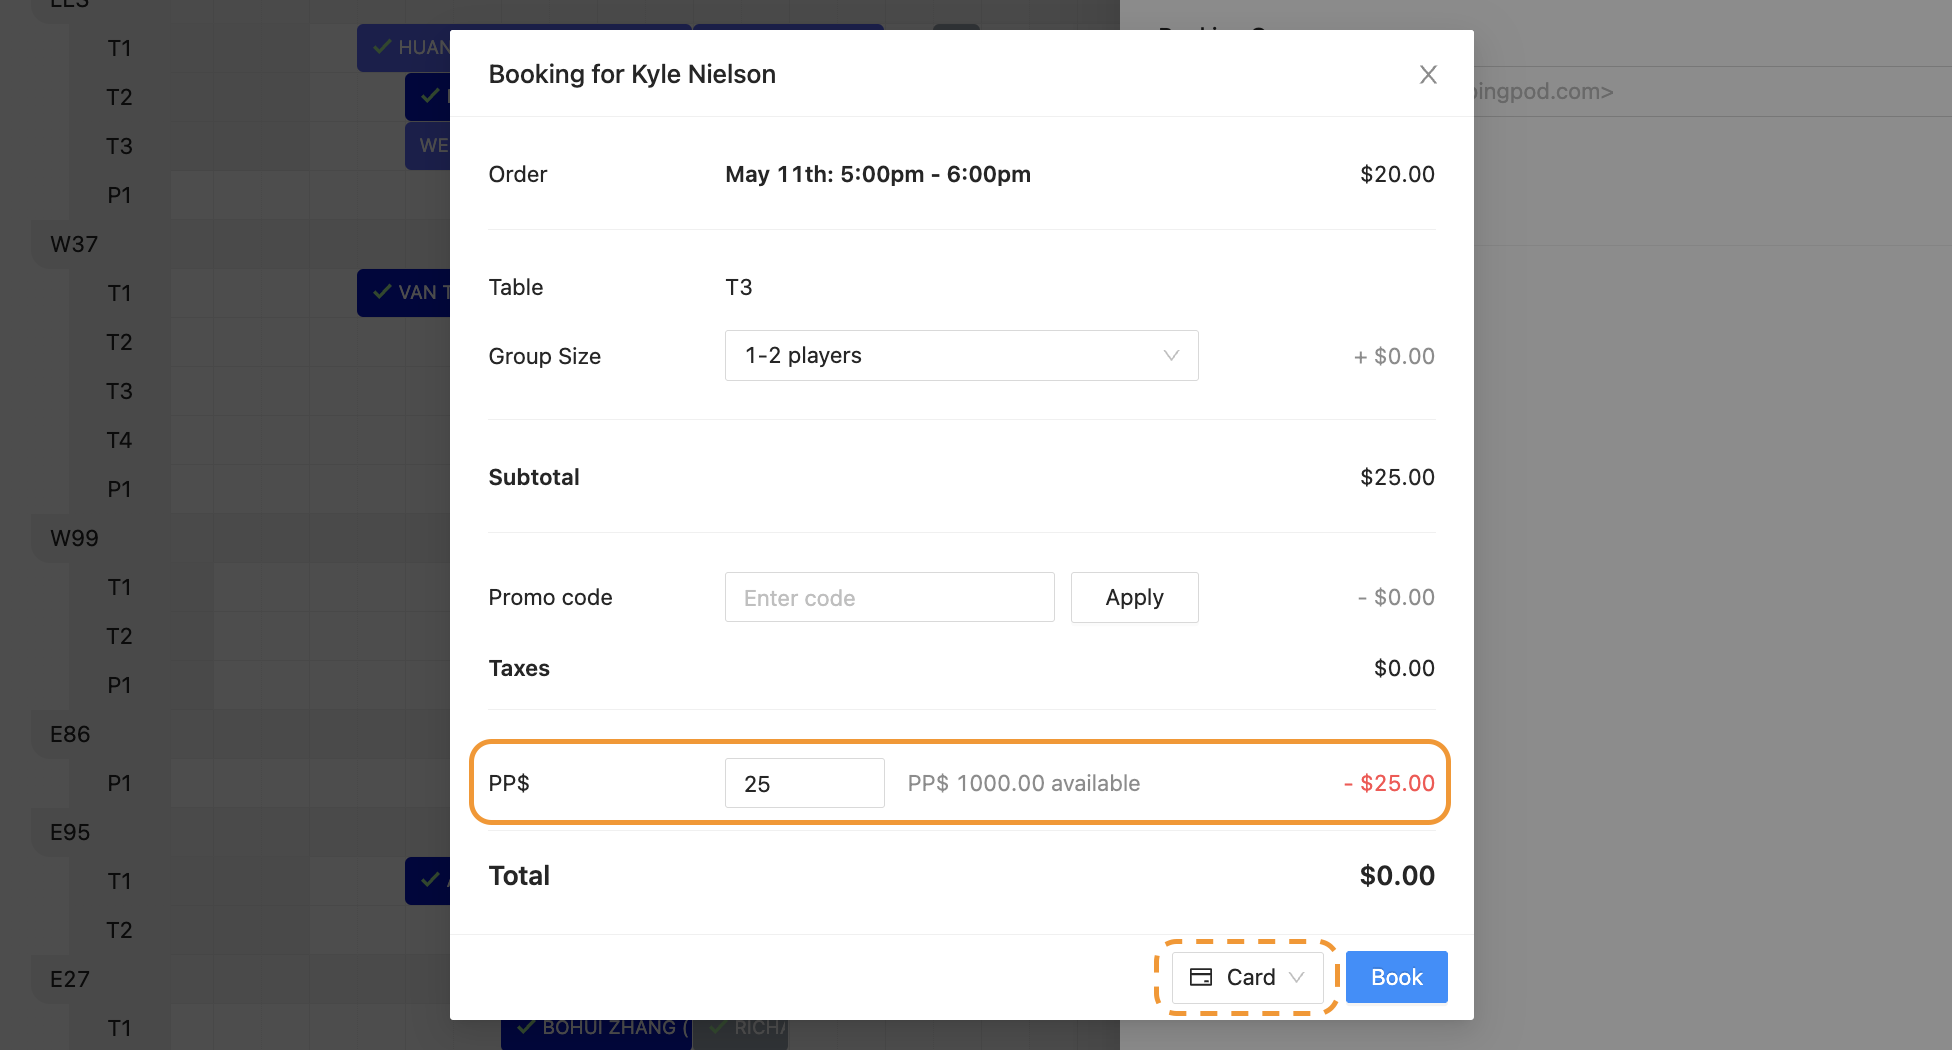
Task: Click the W99 location row label
Action: tap(74, 538)
